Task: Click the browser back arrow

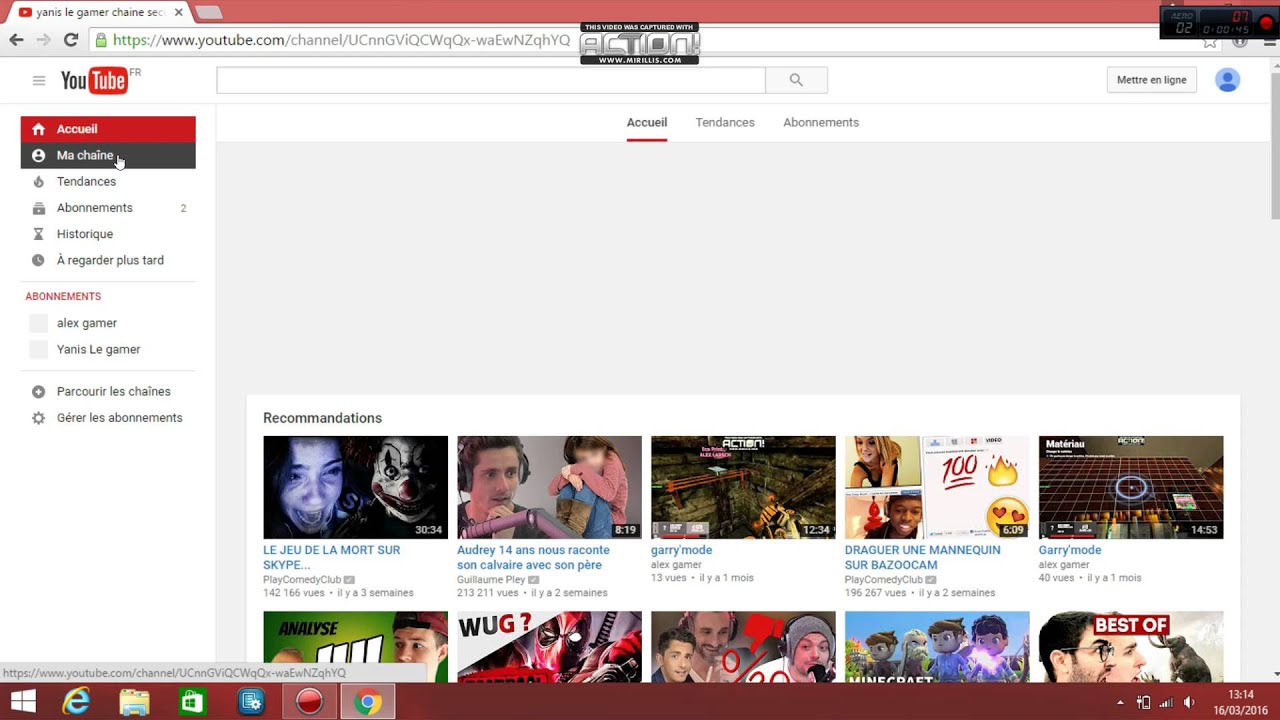Action: pyautogui.click(x=16, y=40)
